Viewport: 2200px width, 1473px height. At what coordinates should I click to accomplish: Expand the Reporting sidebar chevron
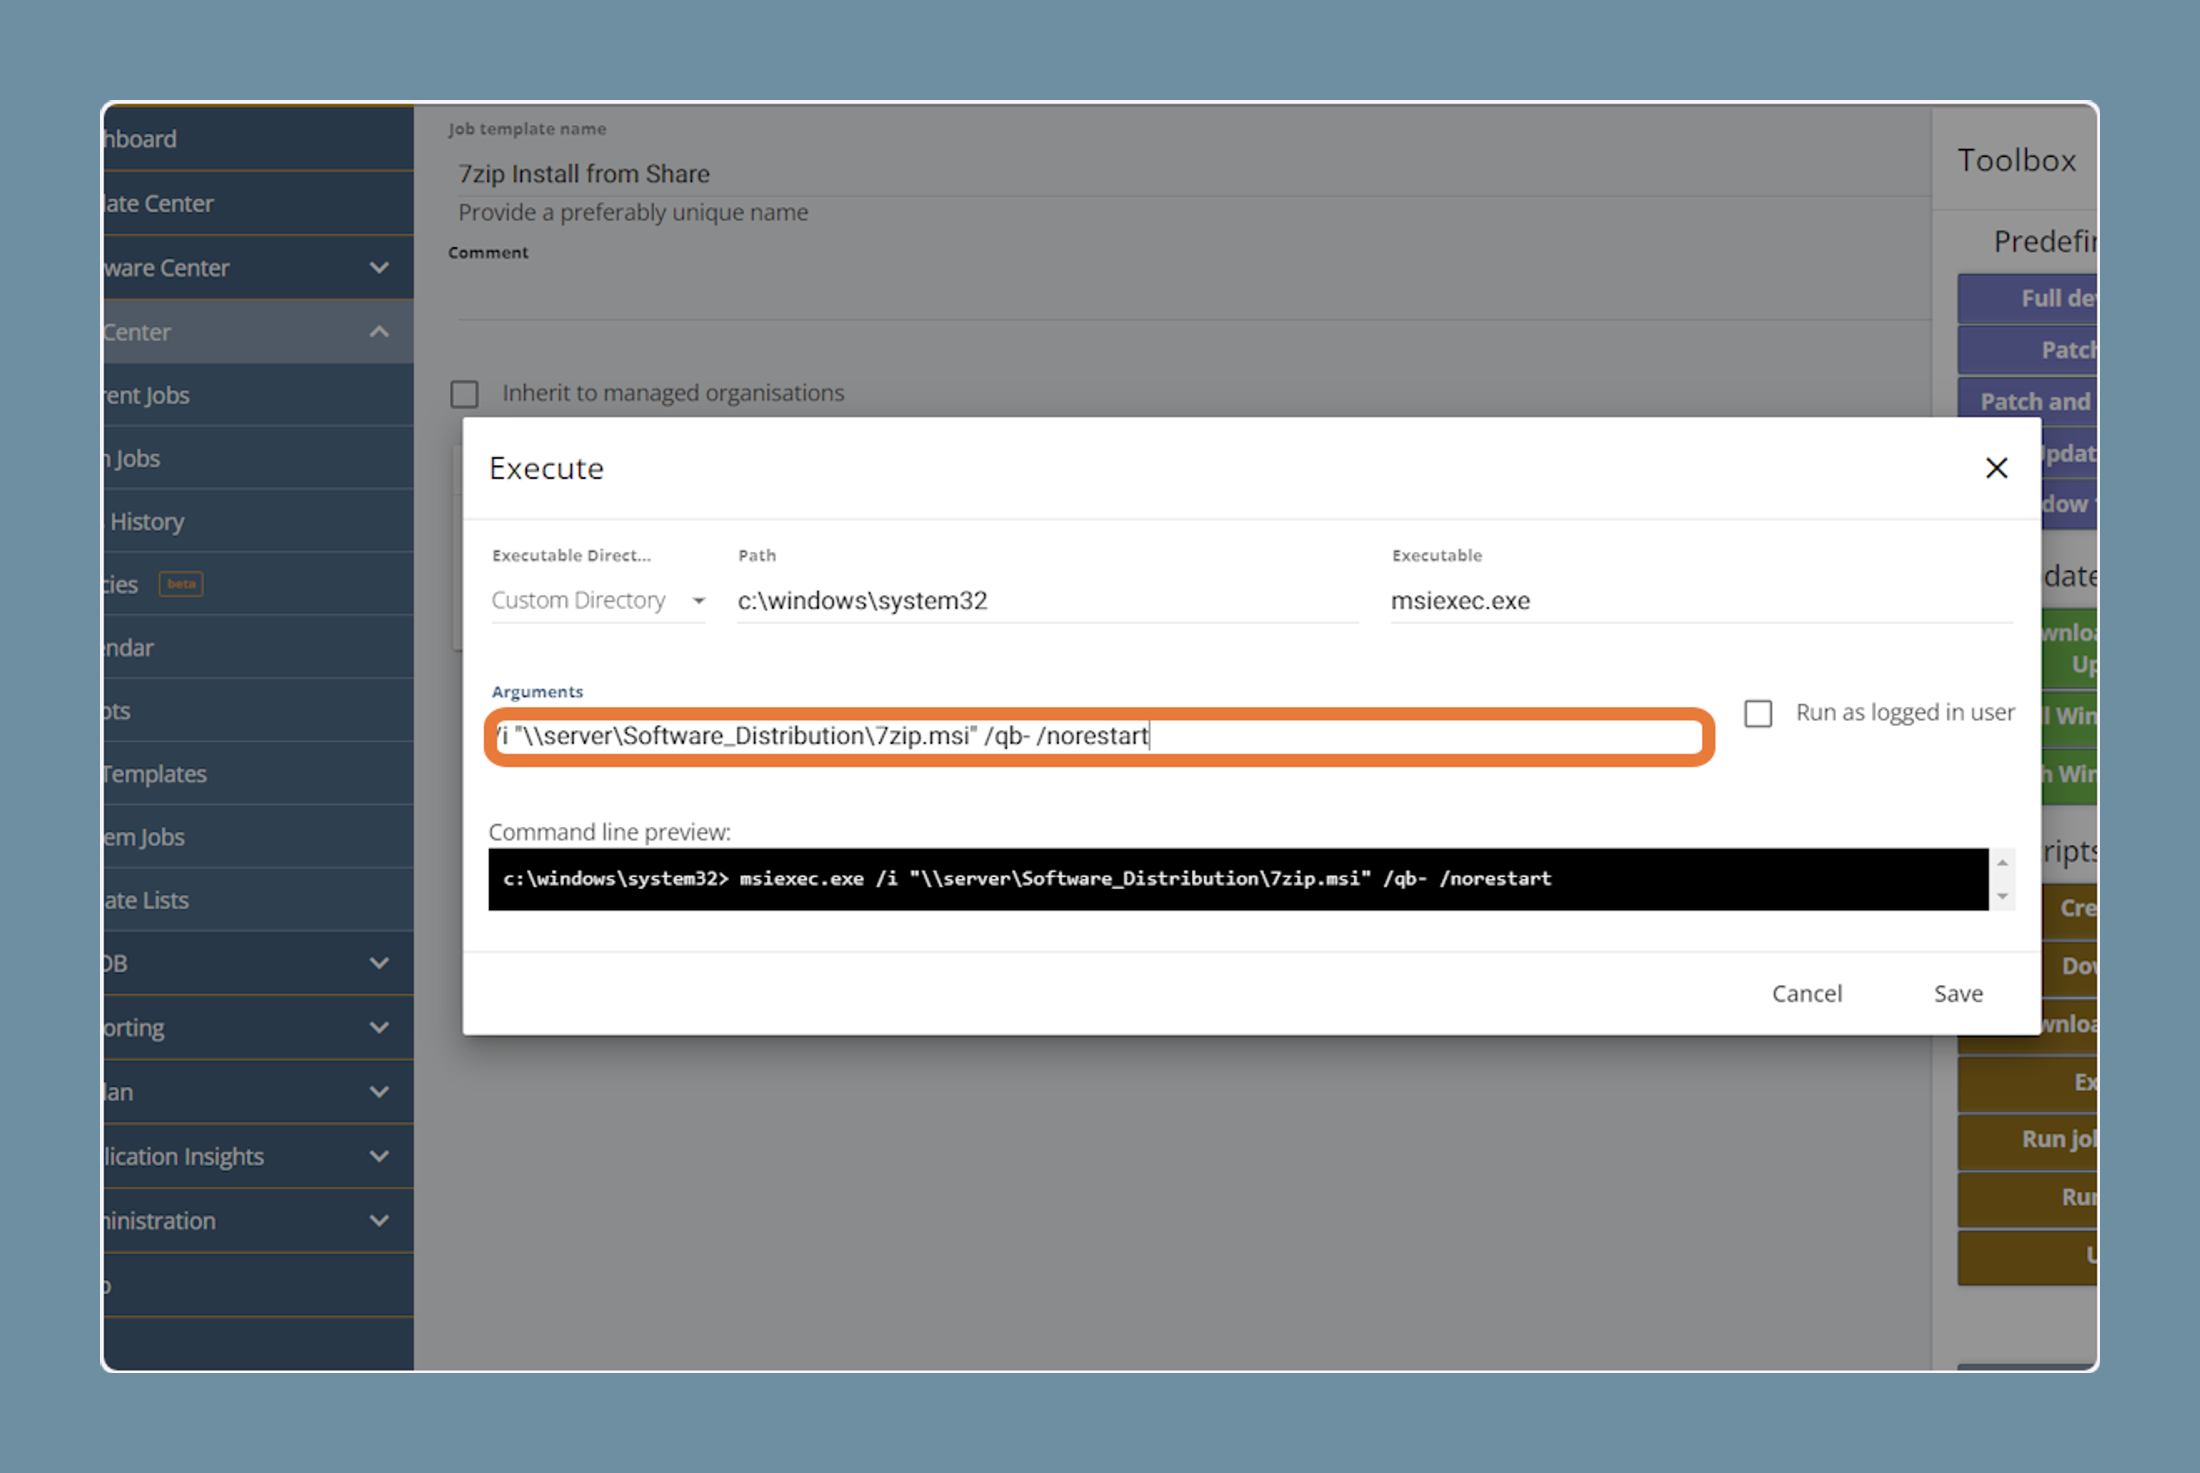pos(379,1027)
